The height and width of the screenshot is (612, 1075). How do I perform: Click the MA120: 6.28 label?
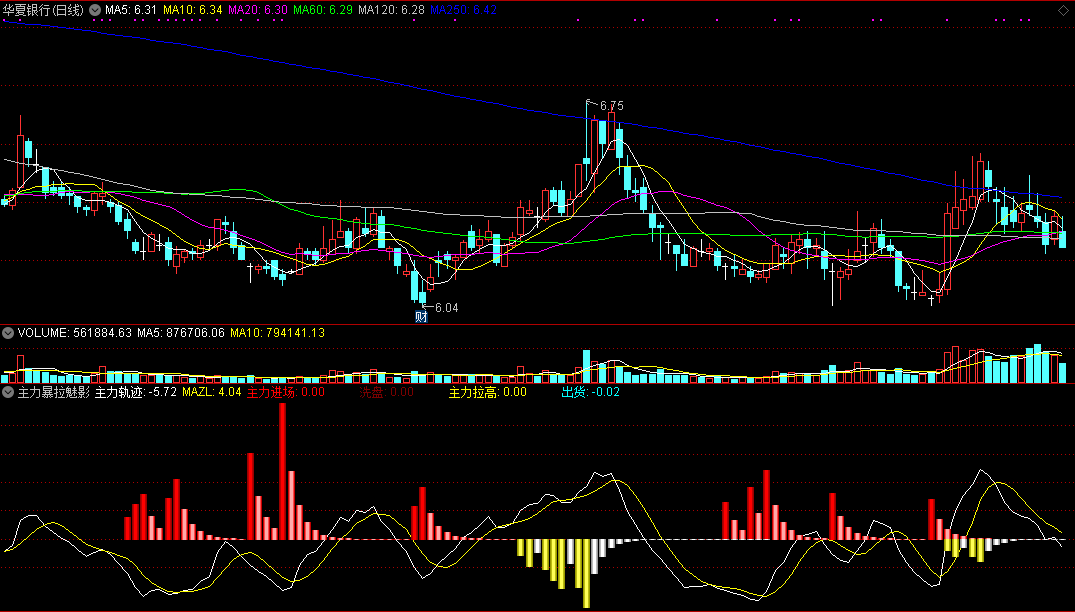(x=391, y=10)
